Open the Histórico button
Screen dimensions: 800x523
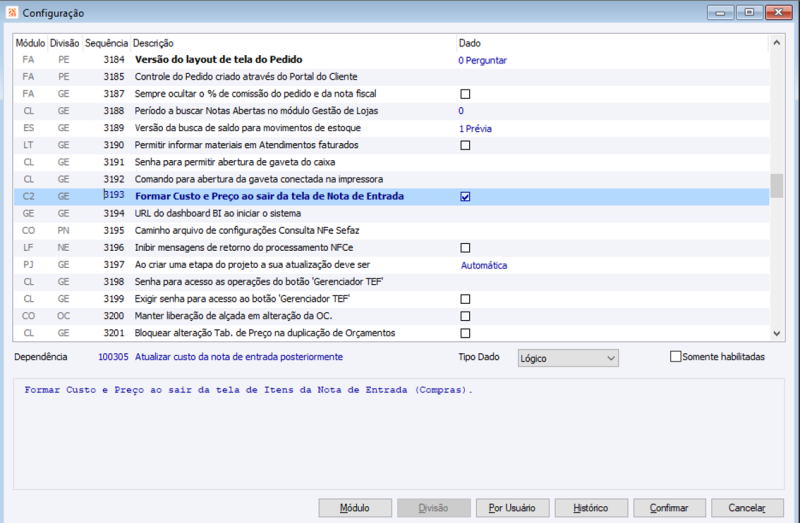click(591, 508)
